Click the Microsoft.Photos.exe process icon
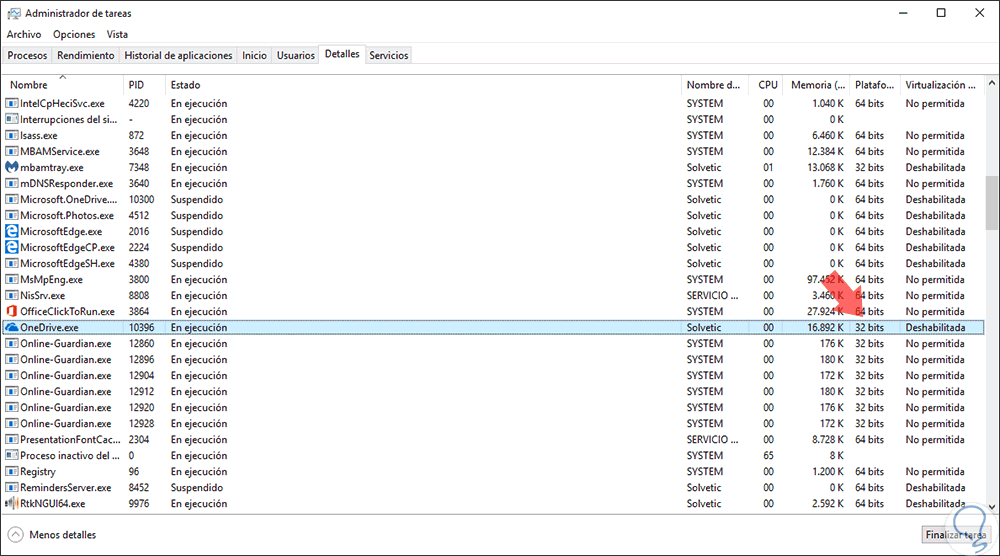The image size is (1000, 556). [11, 216]
